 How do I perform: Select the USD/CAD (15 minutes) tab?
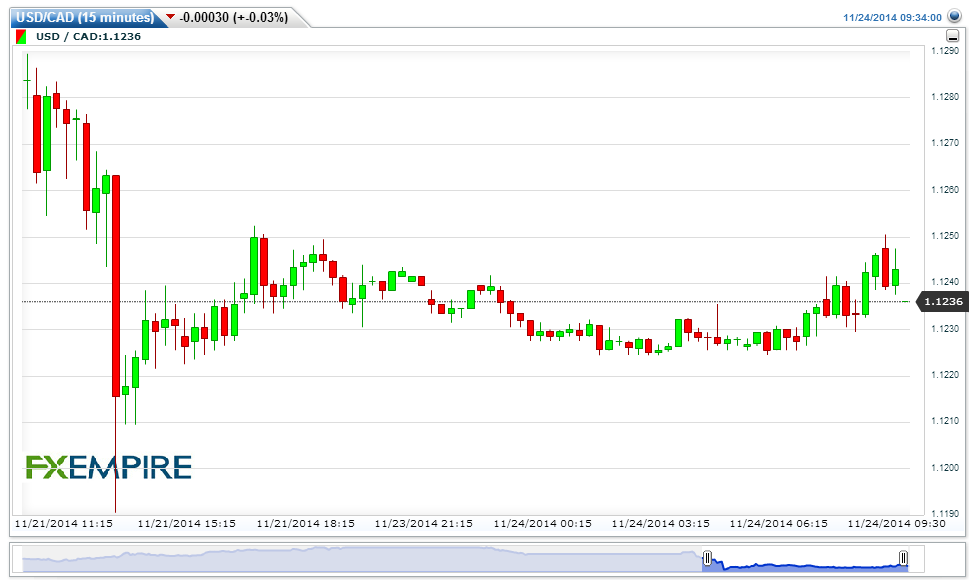pos(85,17)
